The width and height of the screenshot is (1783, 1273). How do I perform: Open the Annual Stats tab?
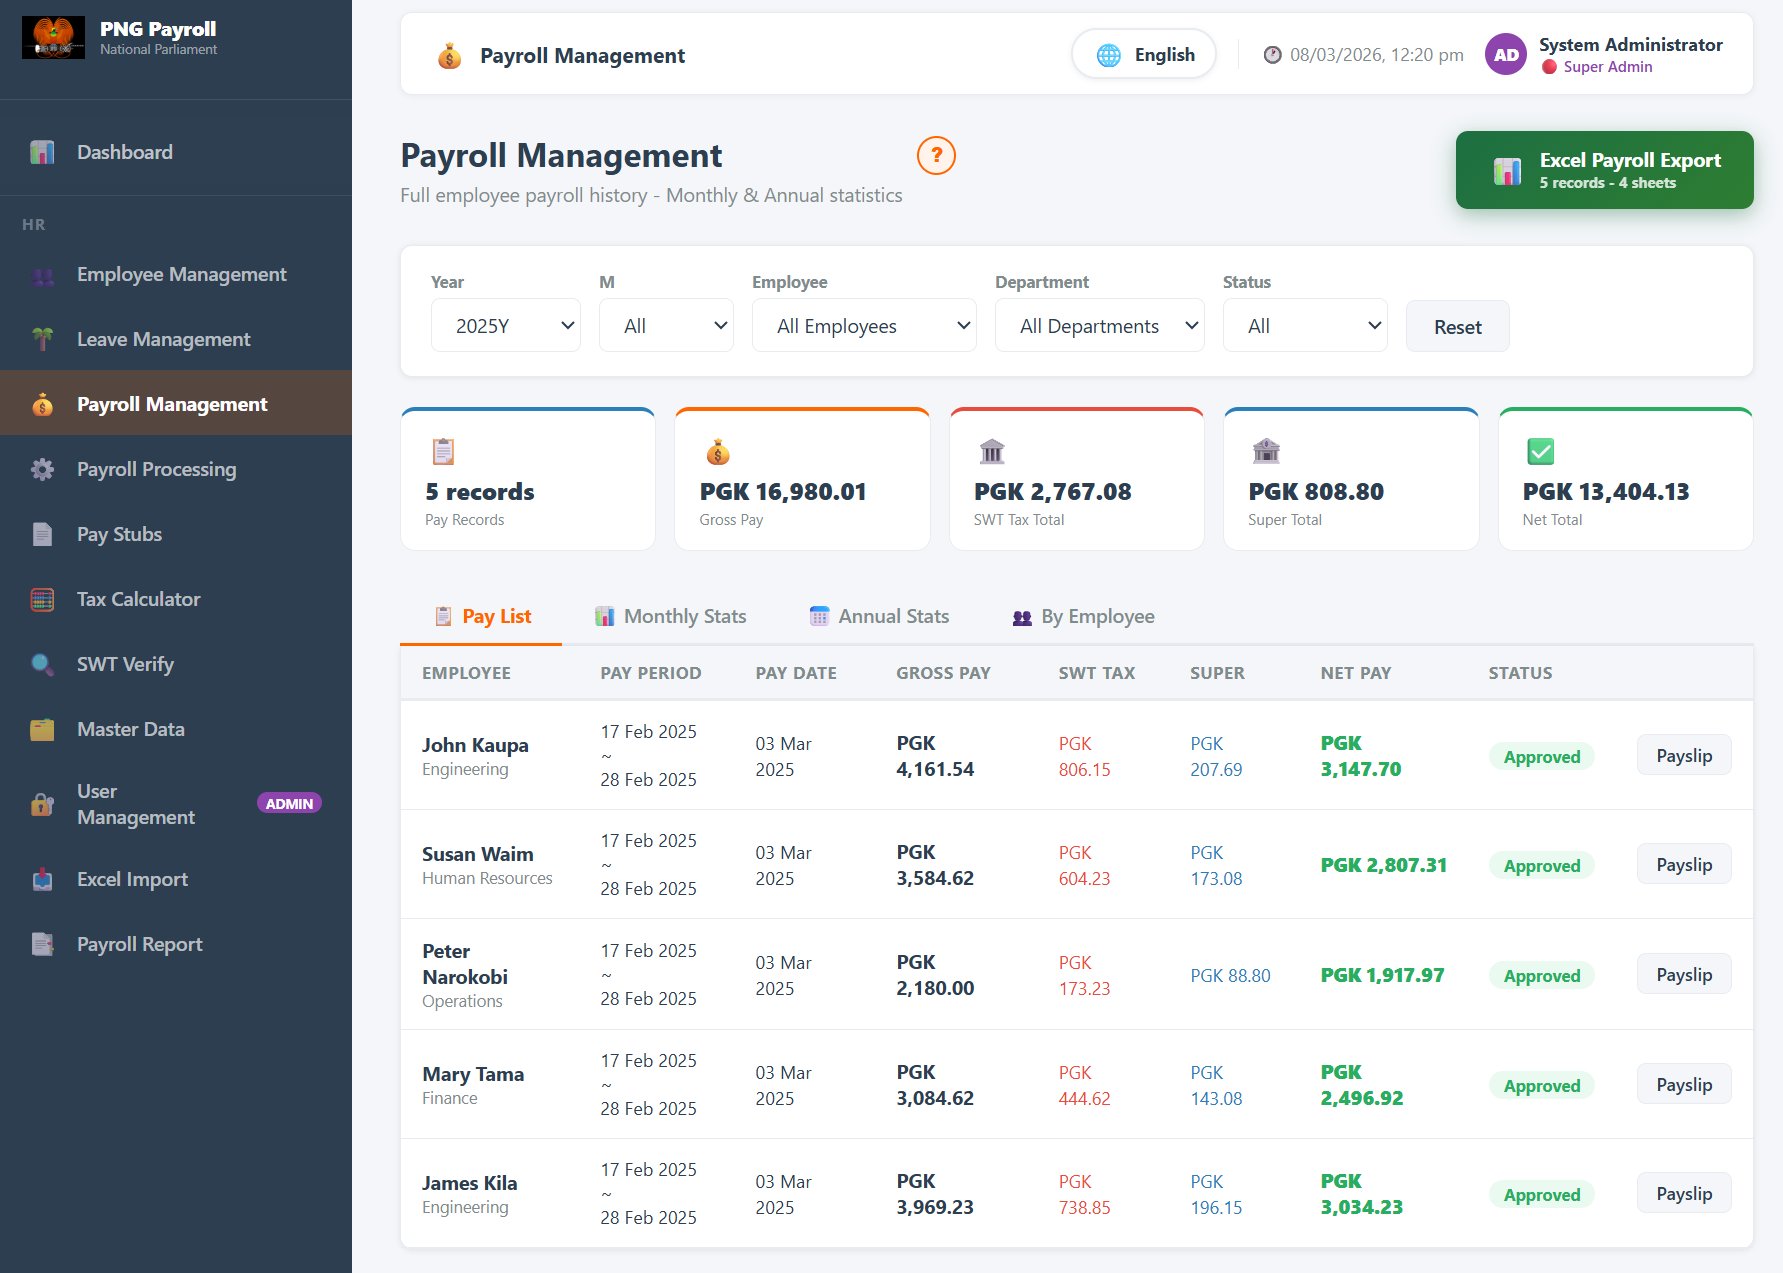click(878, 617)
